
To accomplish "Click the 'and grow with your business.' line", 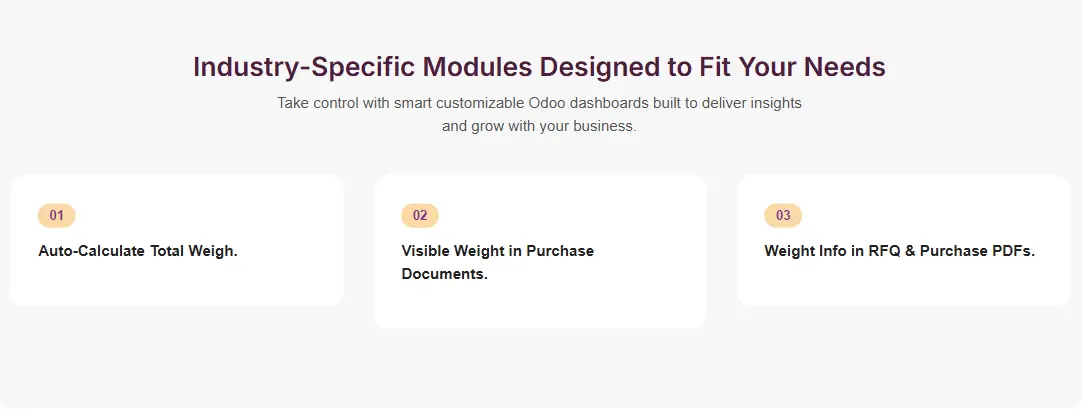I will pyautogui.click(x=539, y=127).
